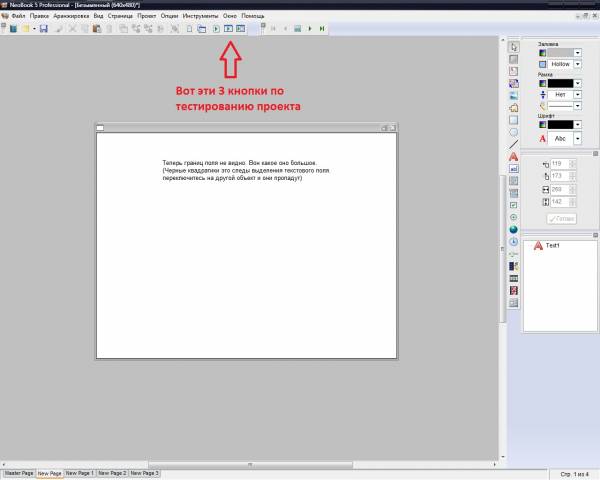Viewport: 600px width, 480px height.
Task: Click the green next page navigation arrow
Action: (309, 29)
